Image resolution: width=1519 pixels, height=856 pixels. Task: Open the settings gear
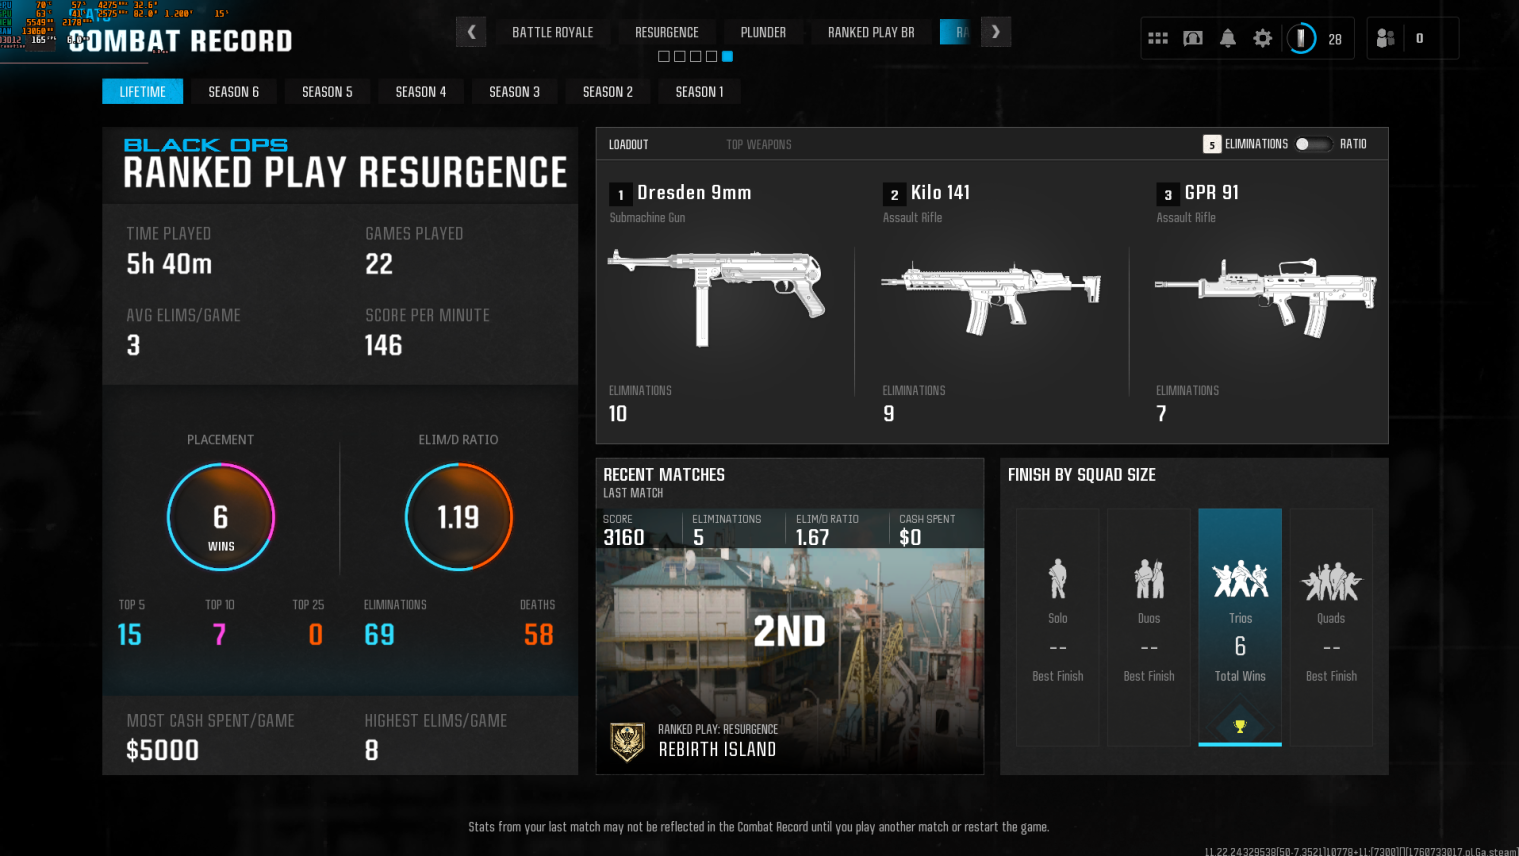point(1263,39)
